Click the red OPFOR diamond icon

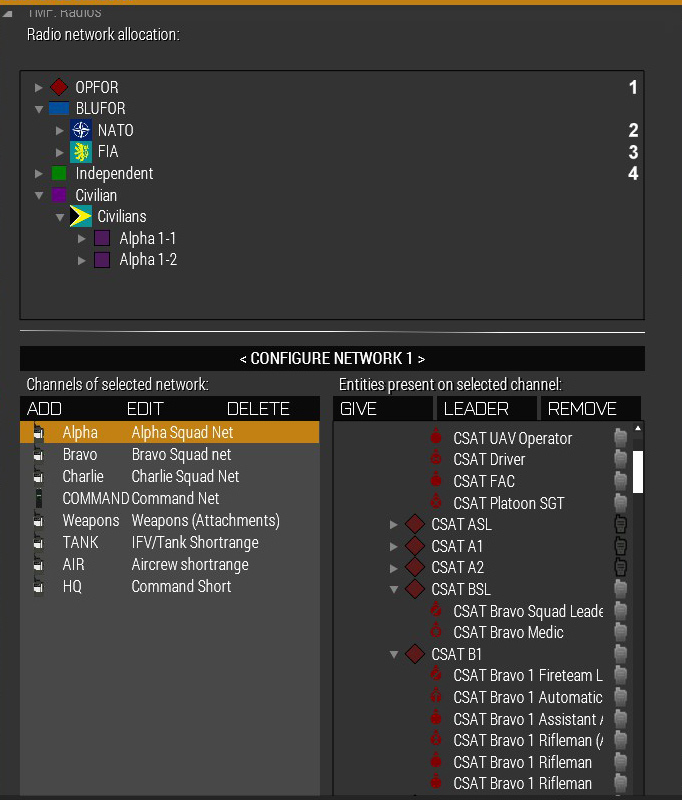coord(59,87)
